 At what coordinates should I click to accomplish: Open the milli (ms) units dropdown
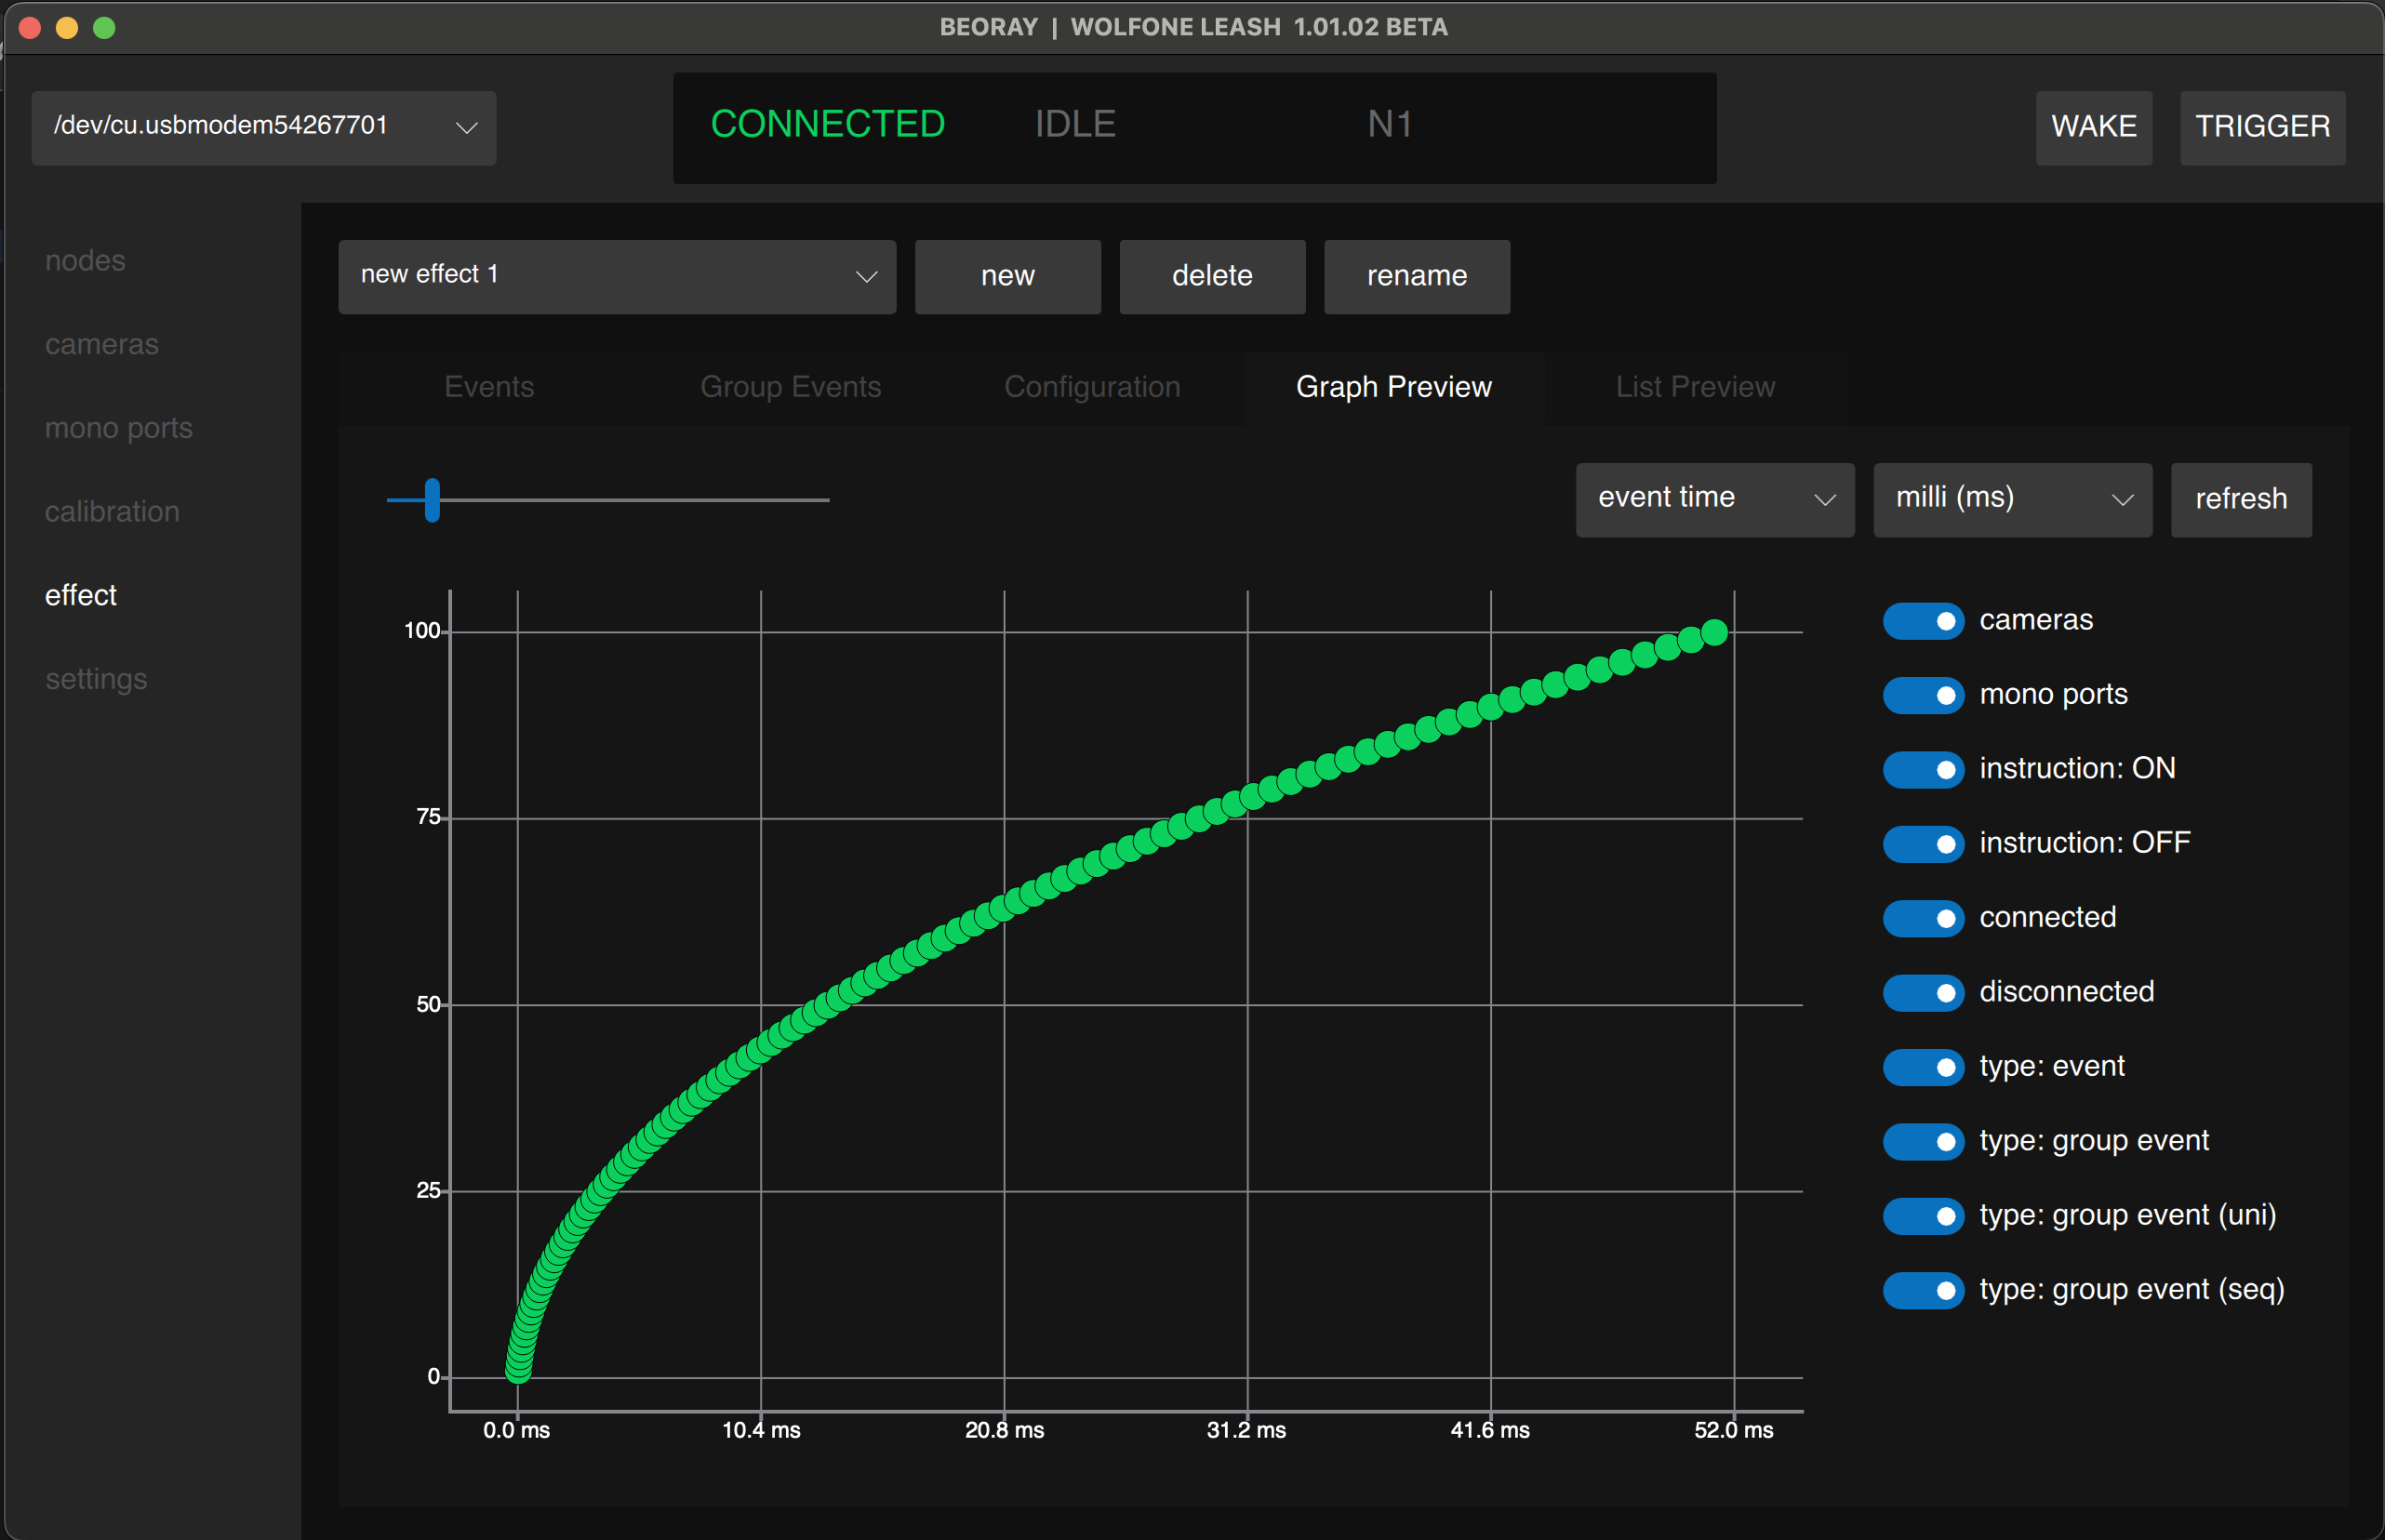2011,499
